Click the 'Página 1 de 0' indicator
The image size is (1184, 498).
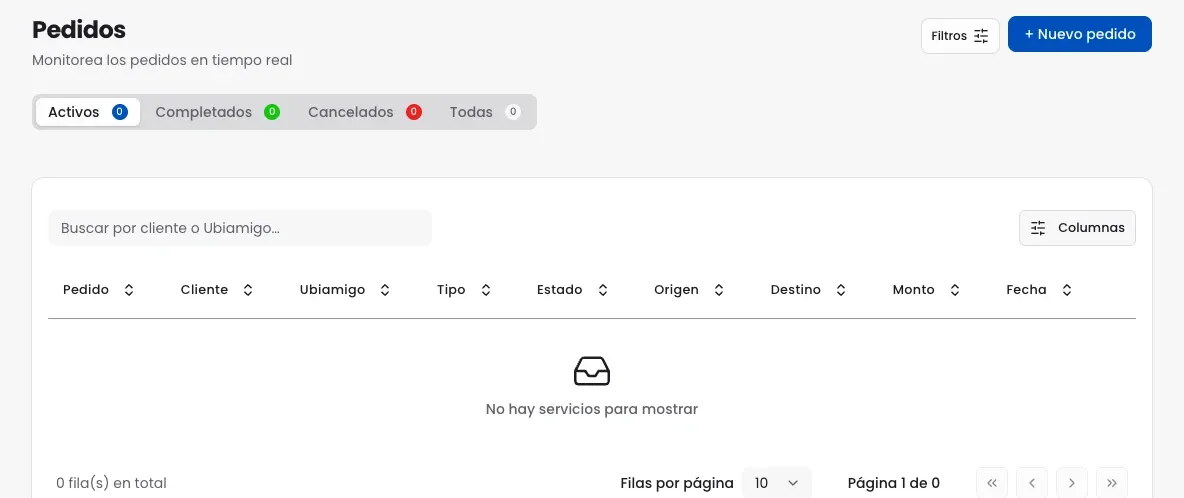tap(894, 483)
